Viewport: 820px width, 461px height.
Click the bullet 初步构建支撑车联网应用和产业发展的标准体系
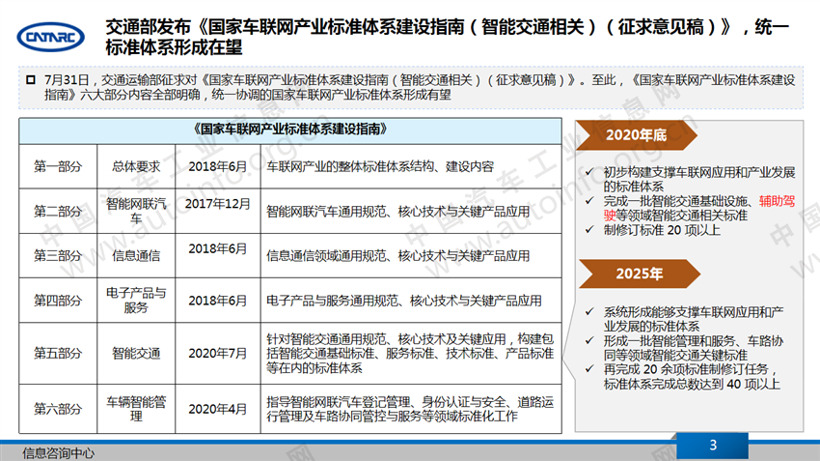(x=699, y=179)
